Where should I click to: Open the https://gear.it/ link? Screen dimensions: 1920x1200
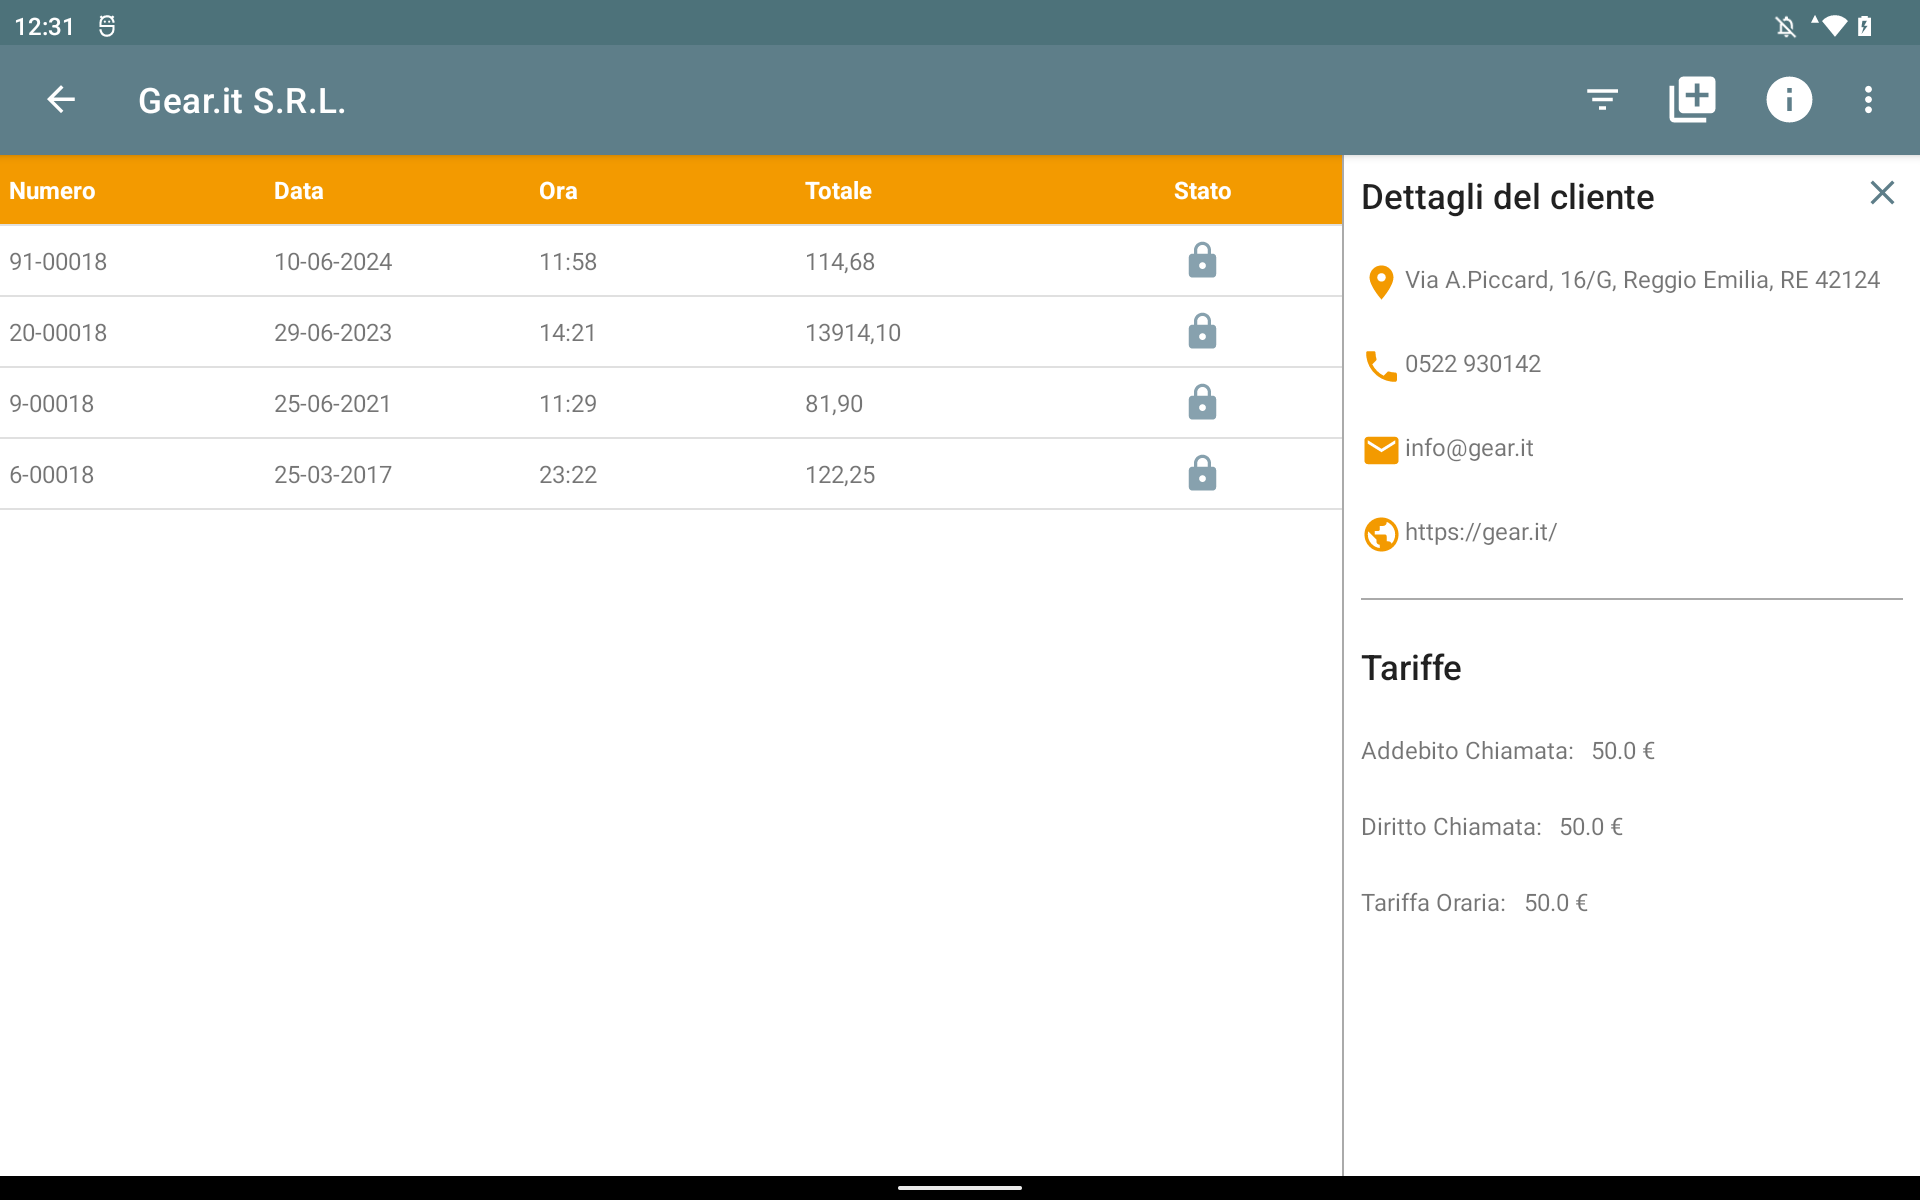click(x=1480, y=532)
